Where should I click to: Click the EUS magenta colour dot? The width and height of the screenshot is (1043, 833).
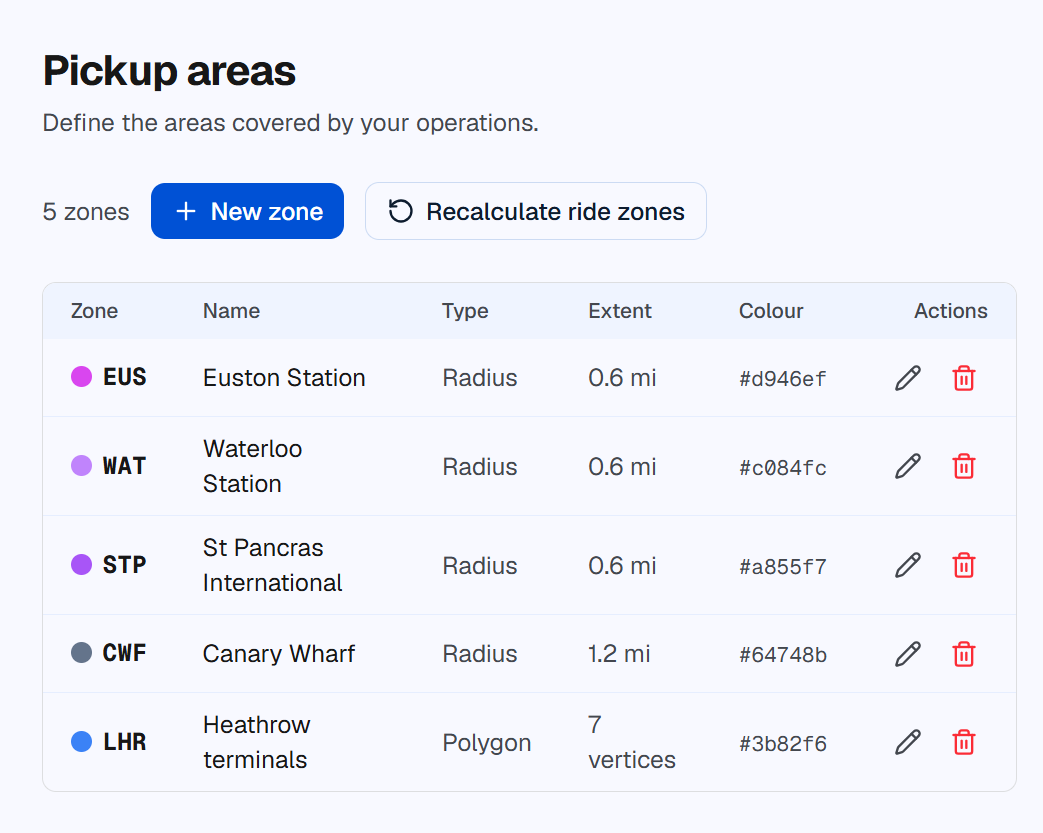point(81,377)
